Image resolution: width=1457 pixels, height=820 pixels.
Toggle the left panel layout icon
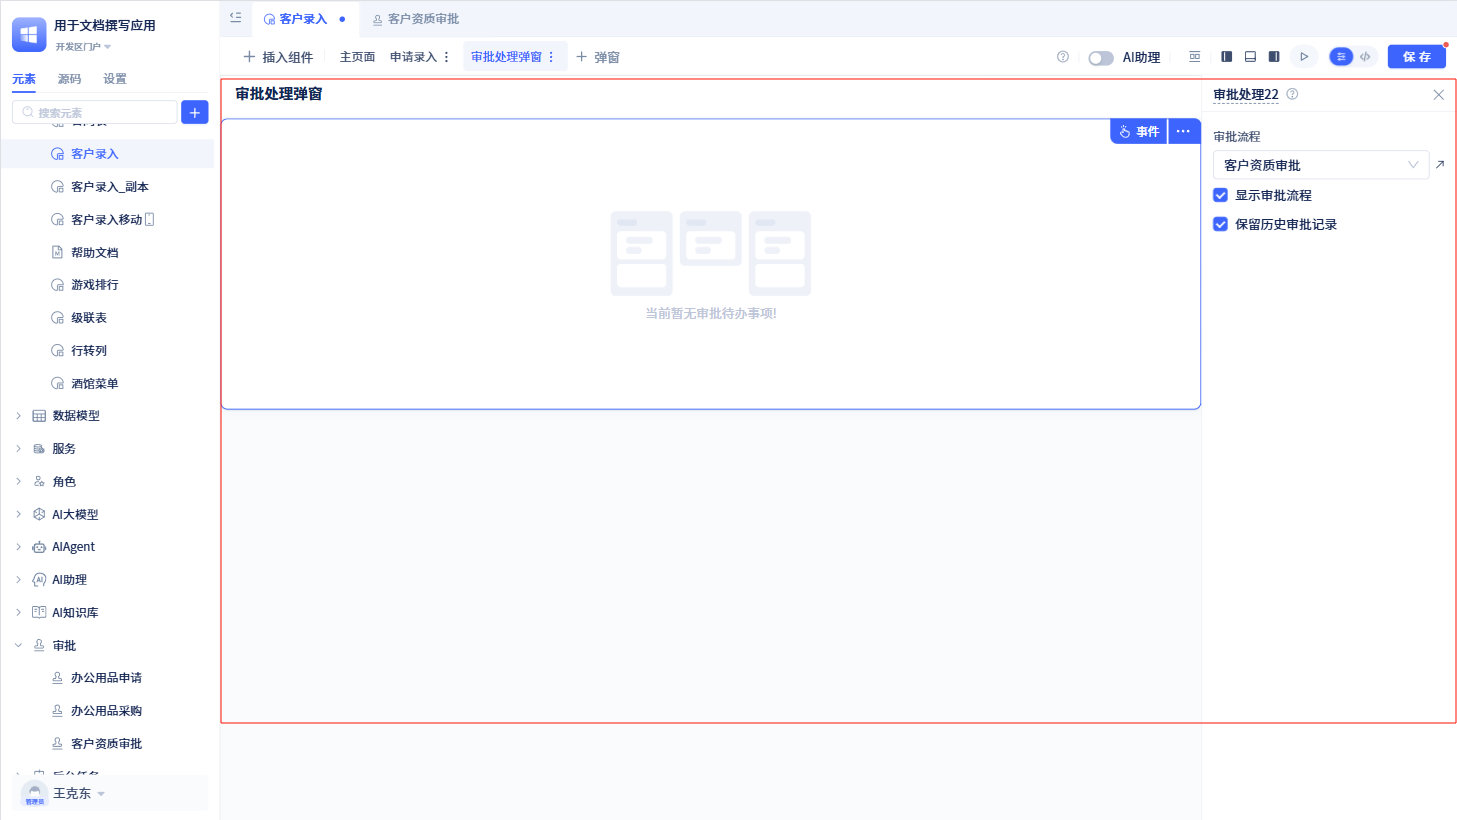tap(1226, 57)
